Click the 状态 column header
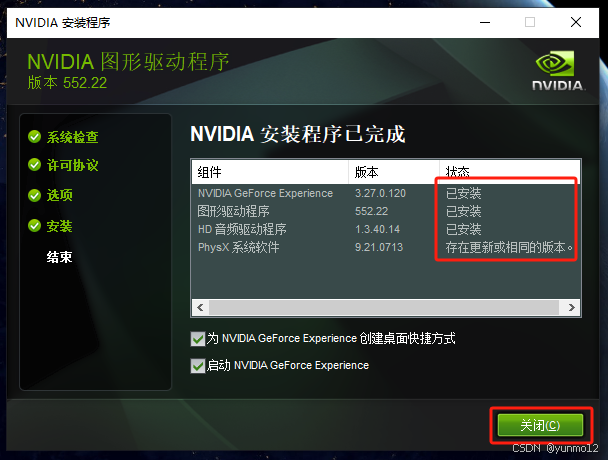The image size is (608, 460). [x=510, y=172]
